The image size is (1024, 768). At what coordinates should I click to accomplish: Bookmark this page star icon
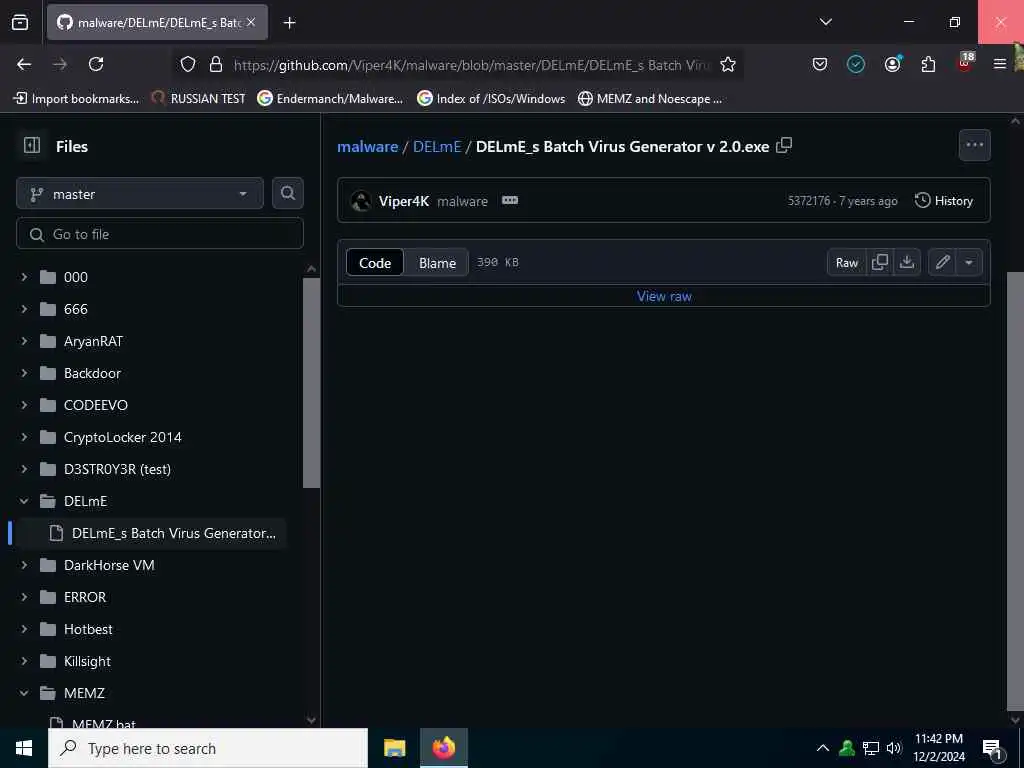point(728,64)
